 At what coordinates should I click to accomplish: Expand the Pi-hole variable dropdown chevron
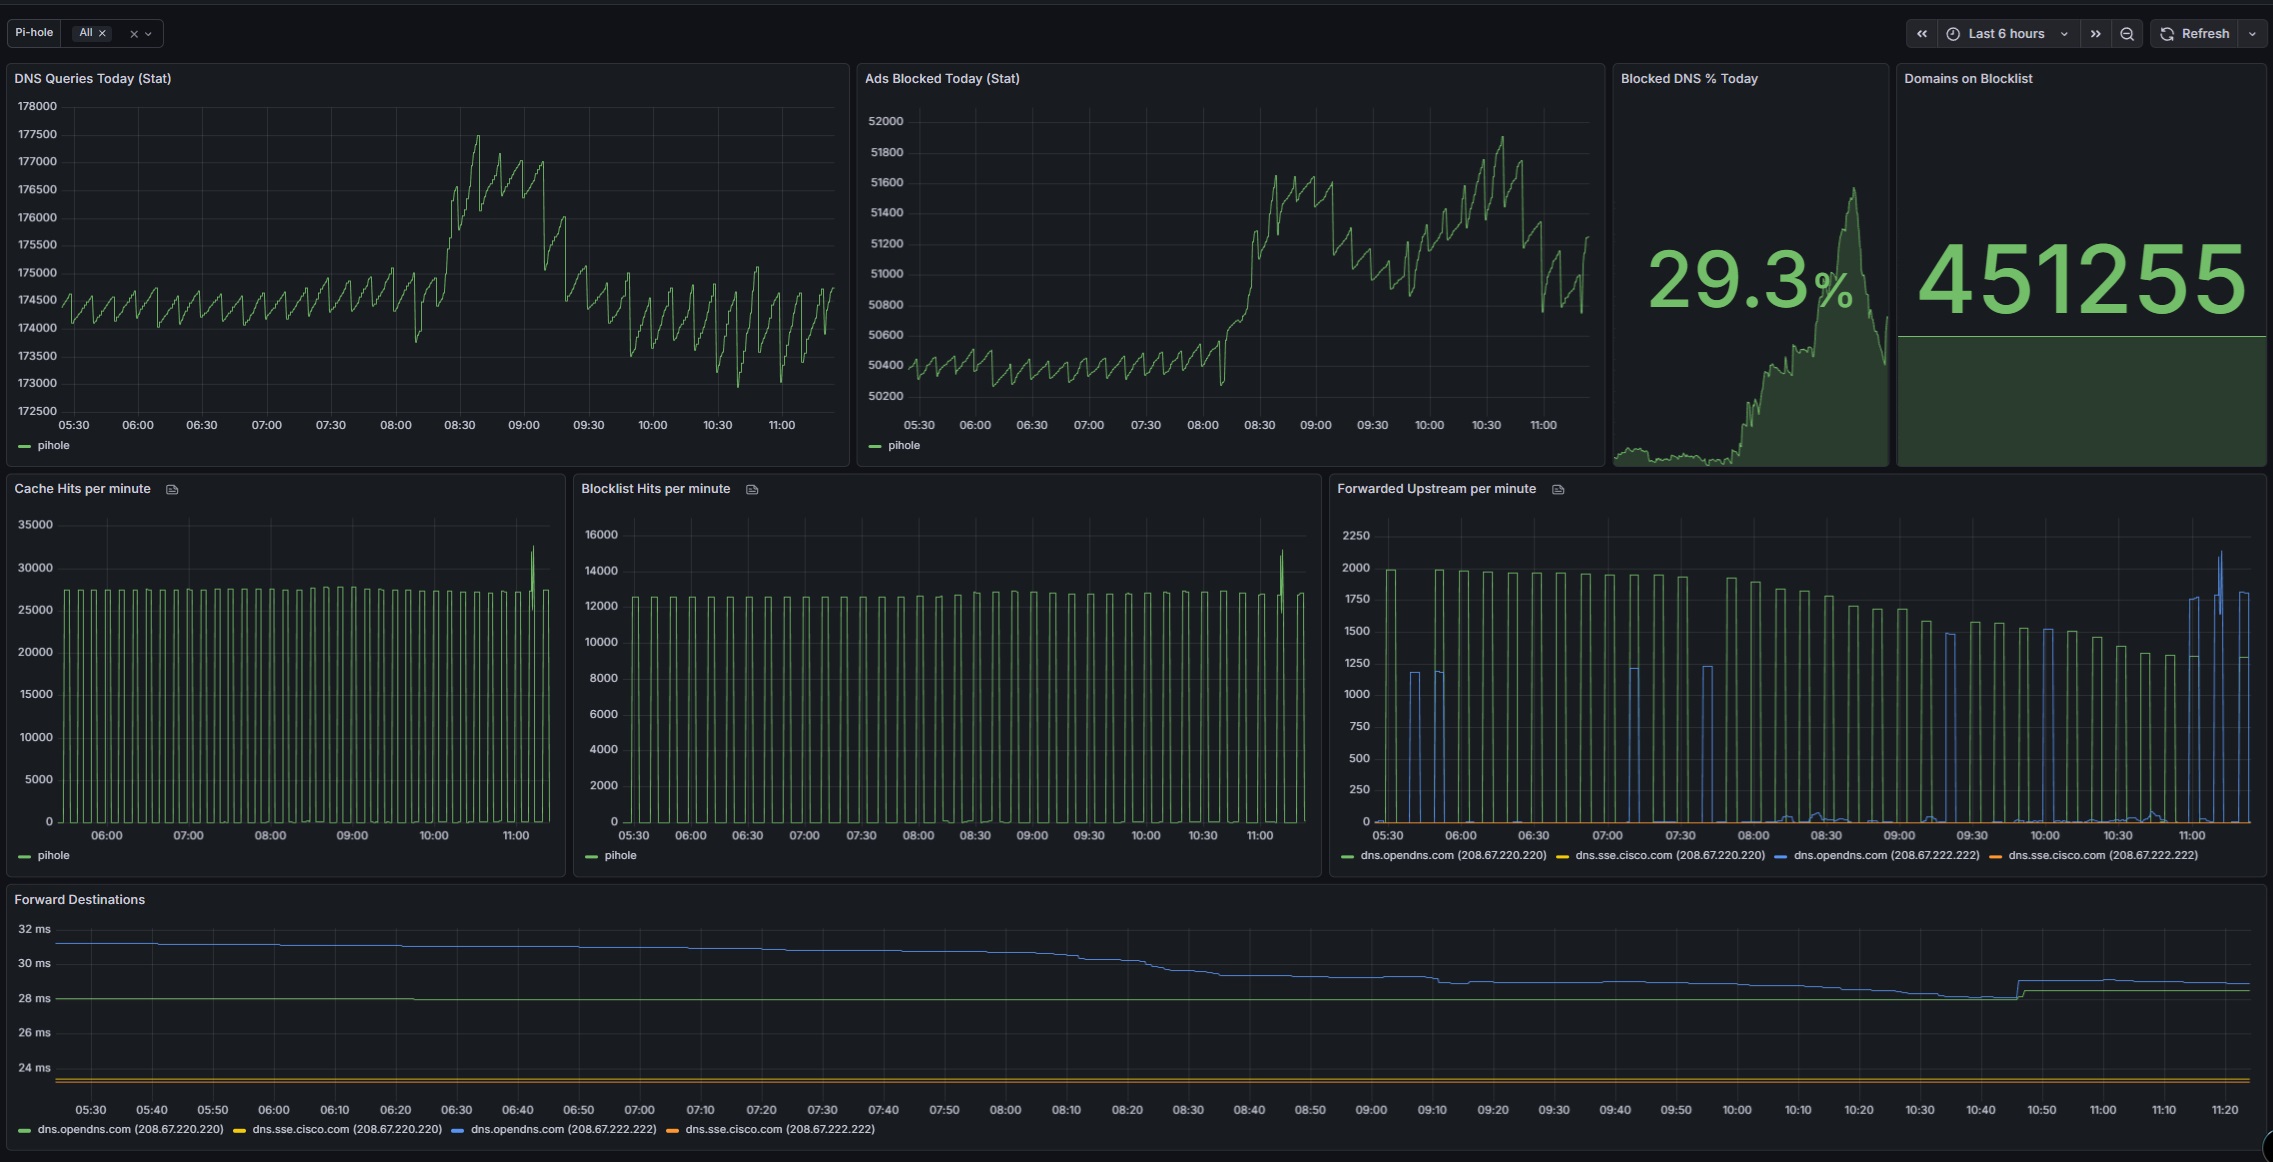pos(148,34)
